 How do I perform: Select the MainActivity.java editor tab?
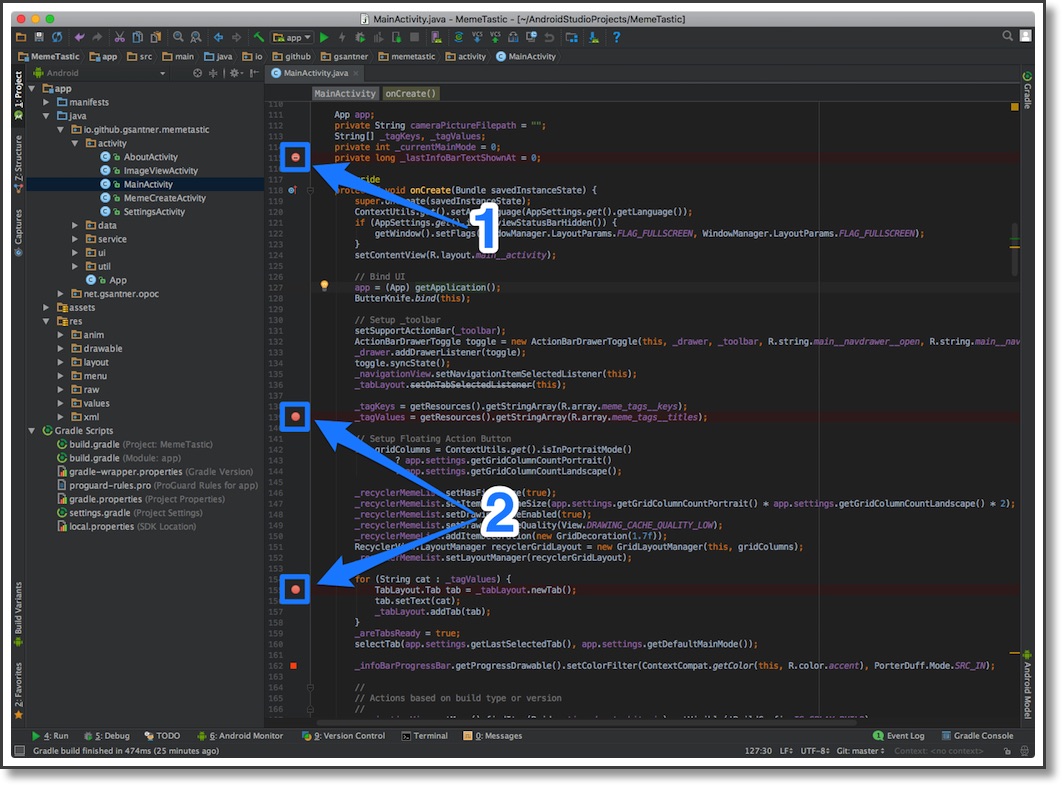click(316, 73)
